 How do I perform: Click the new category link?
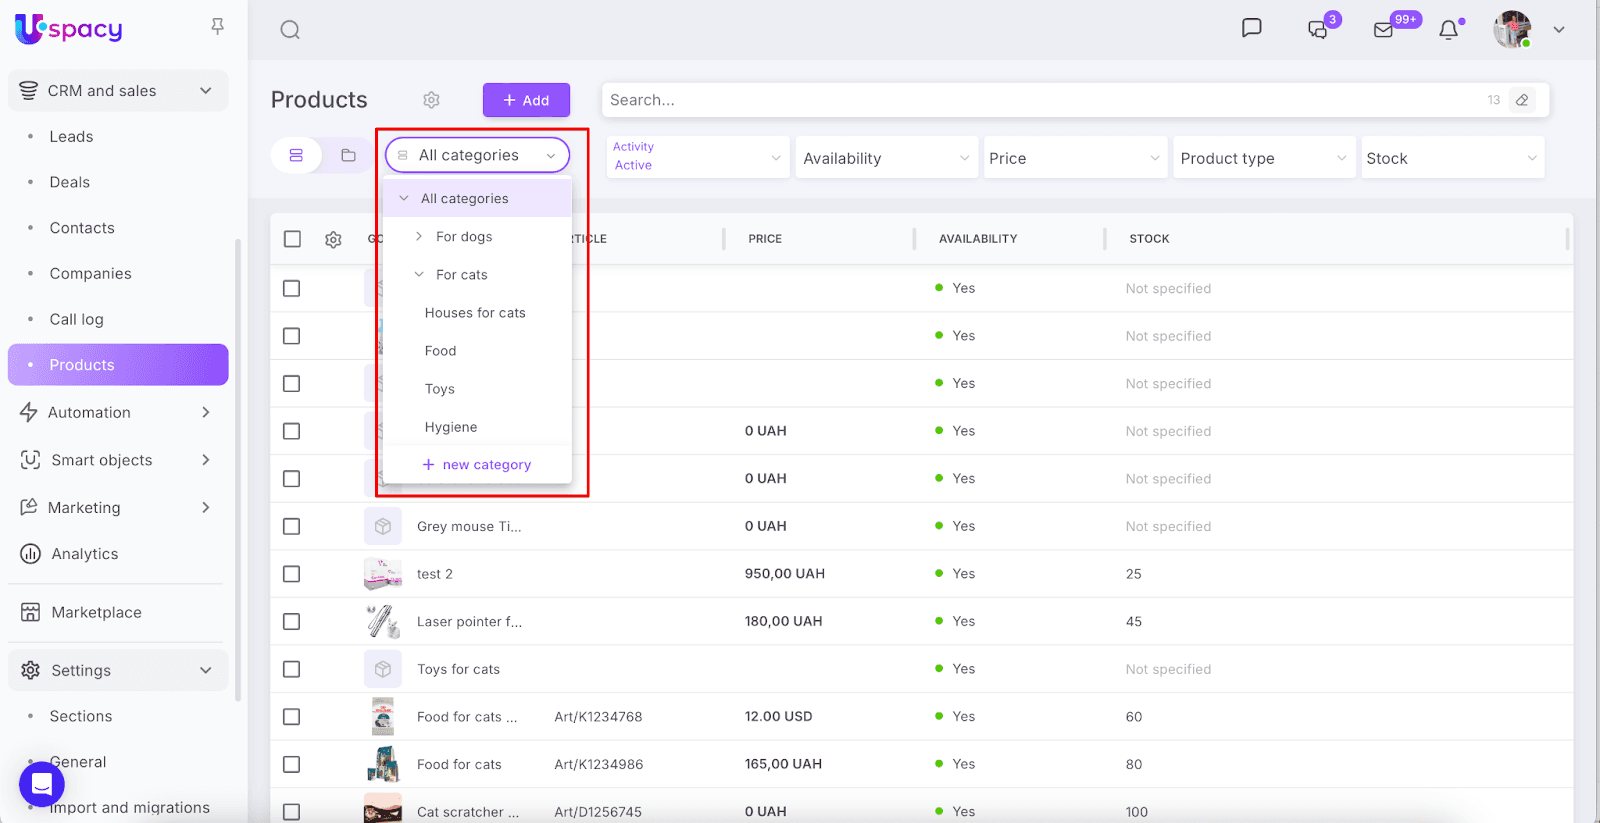(x=477, y=465)
